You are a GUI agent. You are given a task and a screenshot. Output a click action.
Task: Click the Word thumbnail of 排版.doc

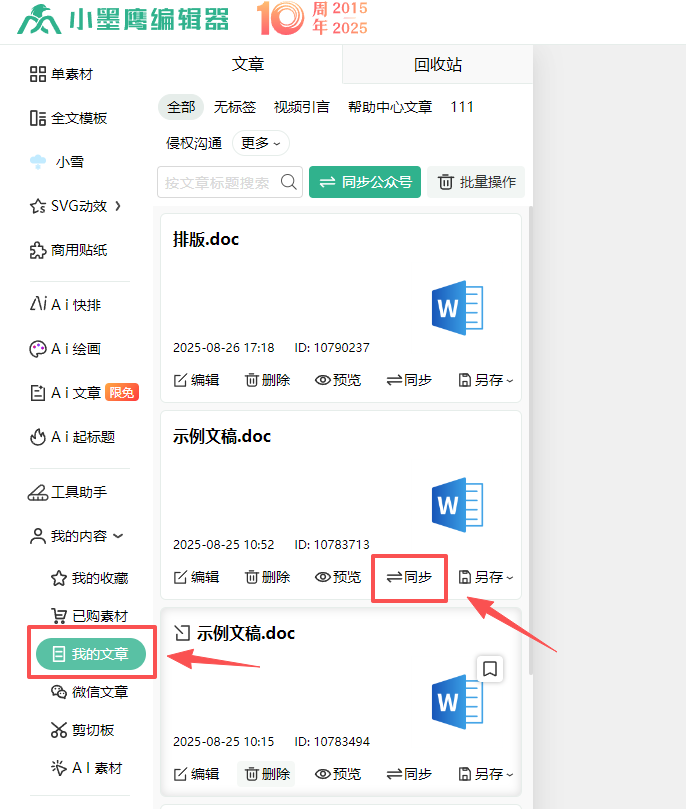point(457,308)
